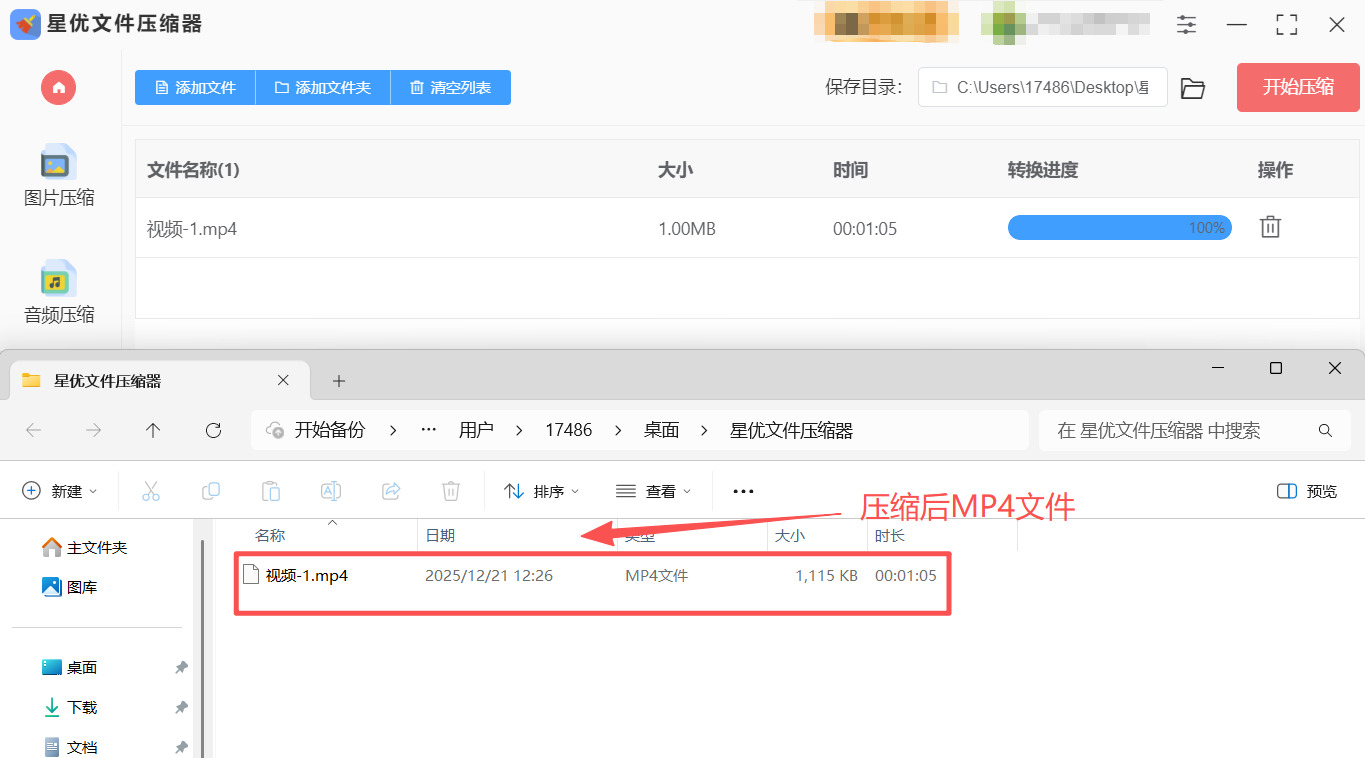1365x758 pixels.
Task: Open 图库 in the navigation pane
Action: (70, 587)
